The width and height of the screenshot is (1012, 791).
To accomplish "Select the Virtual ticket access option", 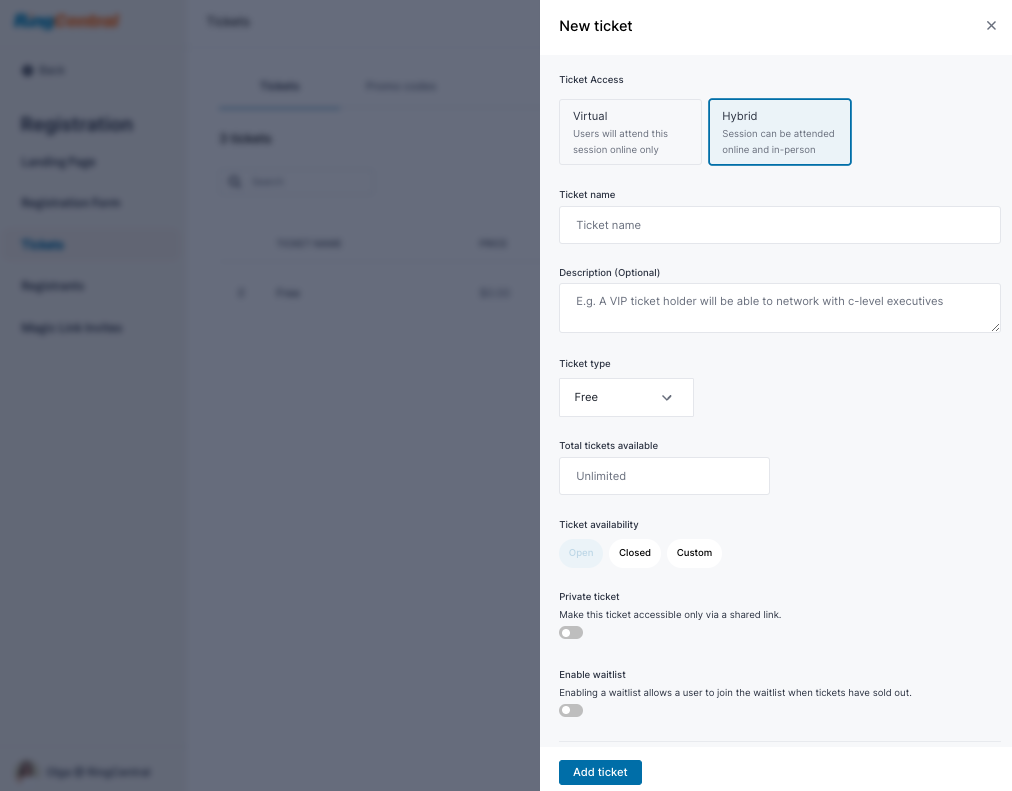I will [630, 132].
